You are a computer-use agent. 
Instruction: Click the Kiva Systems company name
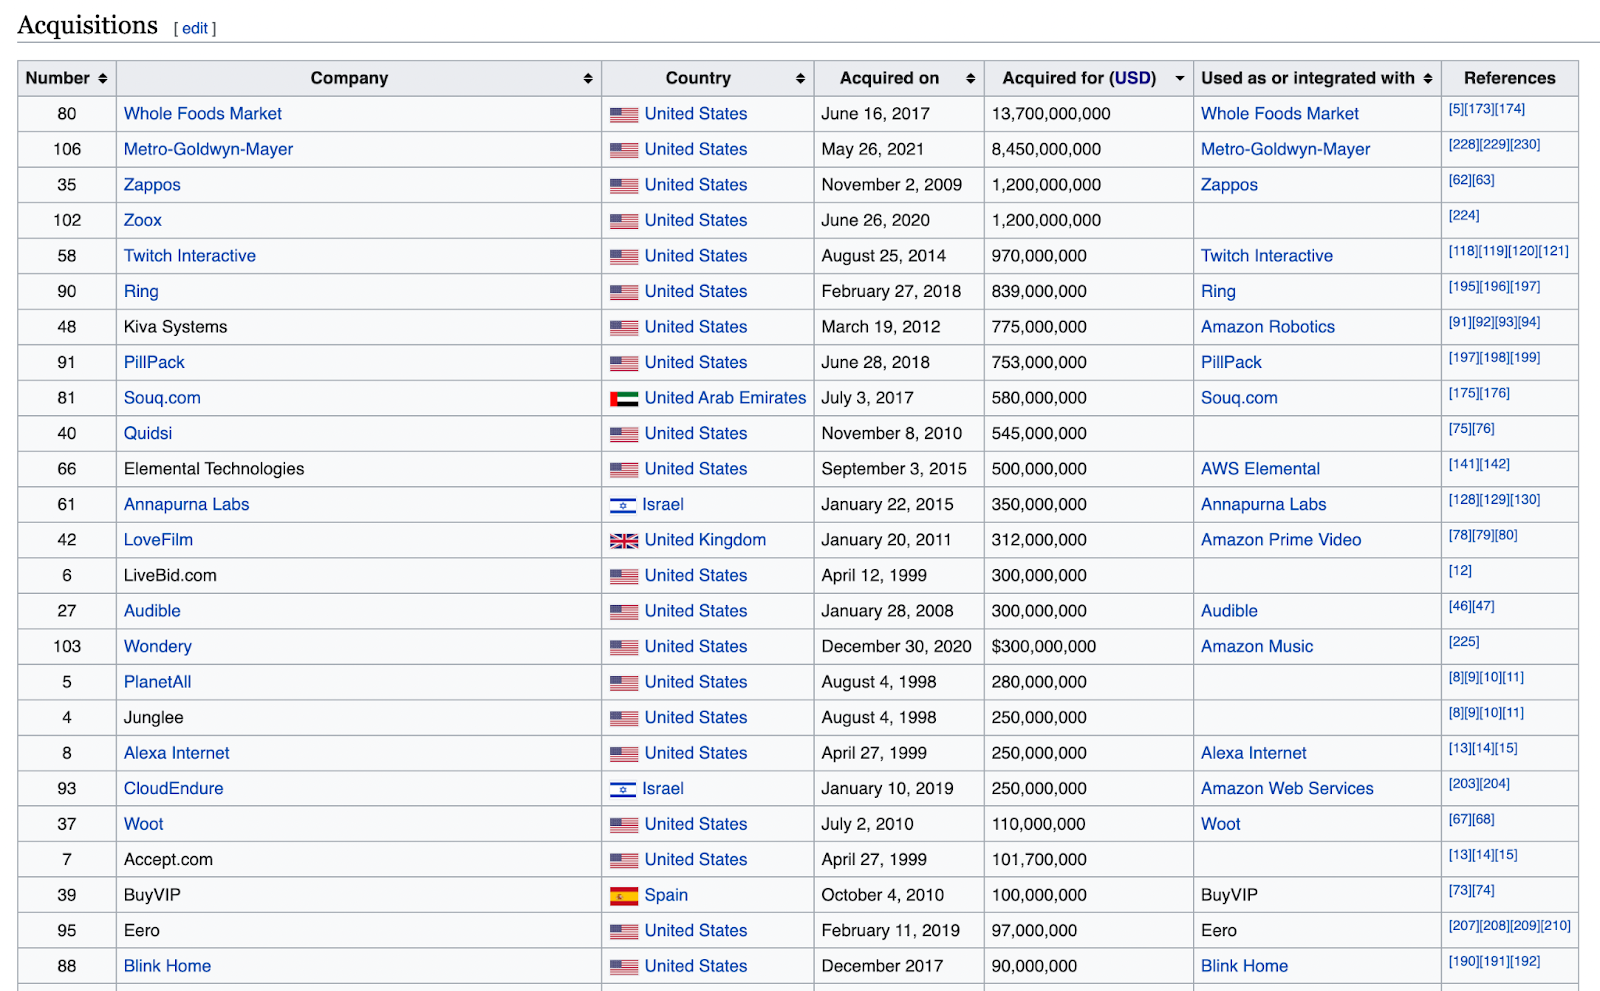pyautogui.click(x=176, y=327)
